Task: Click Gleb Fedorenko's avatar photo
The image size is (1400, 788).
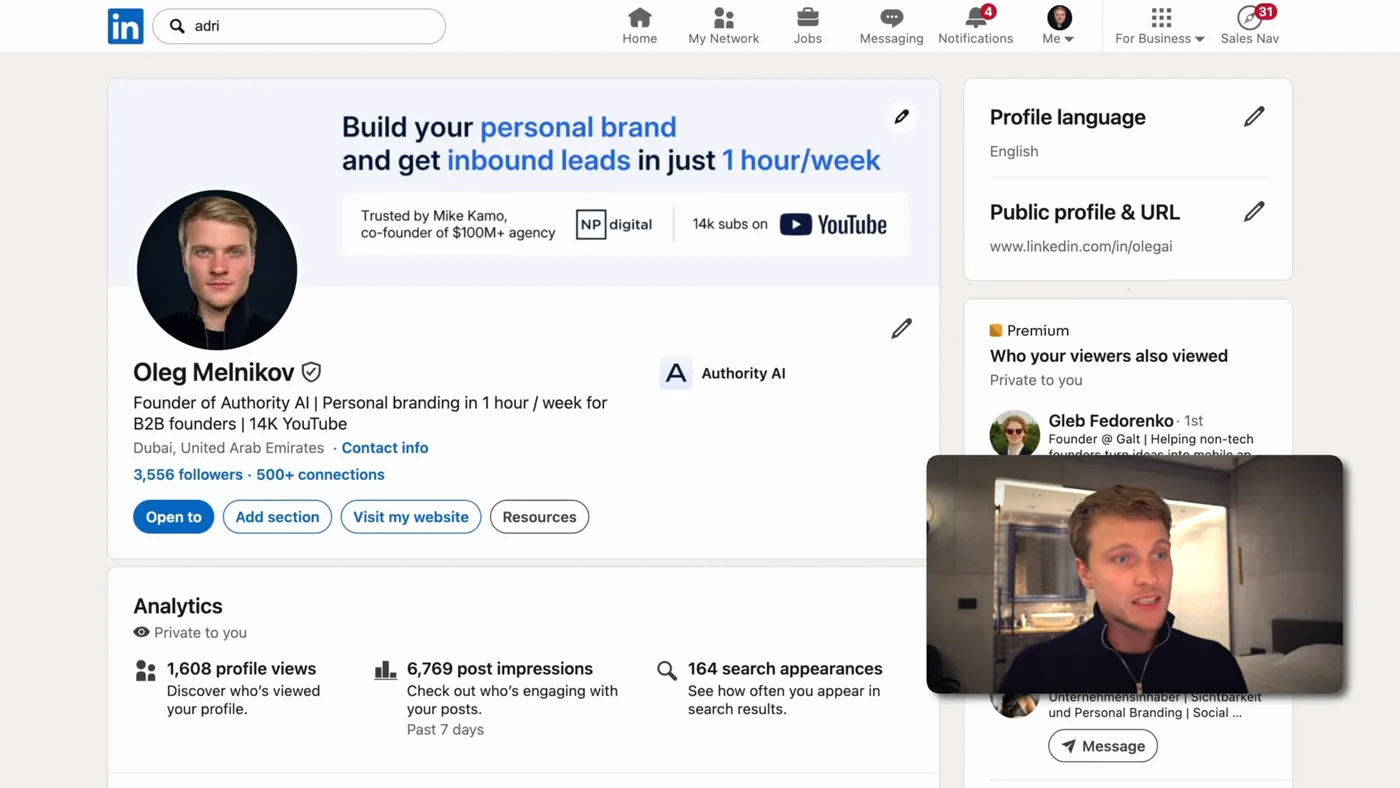Action: (1014, 433)
